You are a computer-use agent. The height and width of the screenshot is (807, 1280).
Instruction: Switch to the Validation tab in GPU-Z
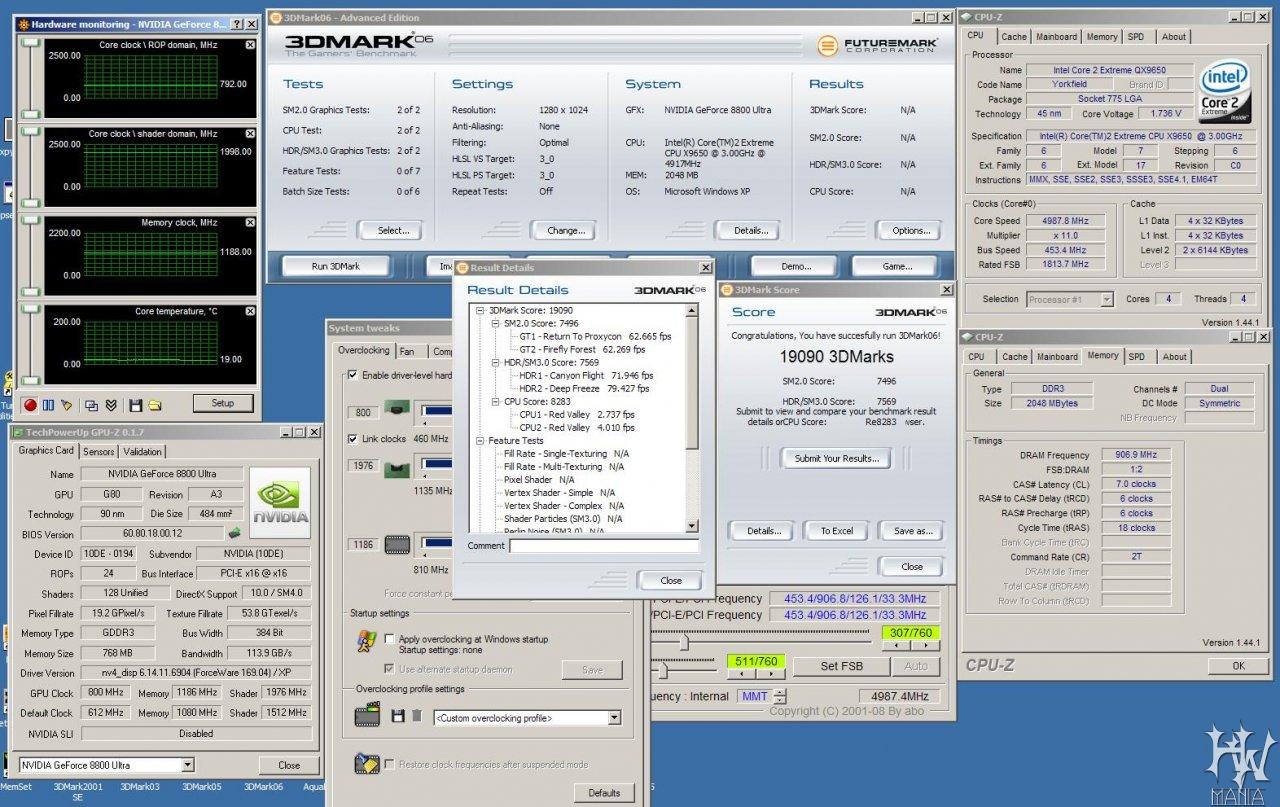click(x=142, y=451)
